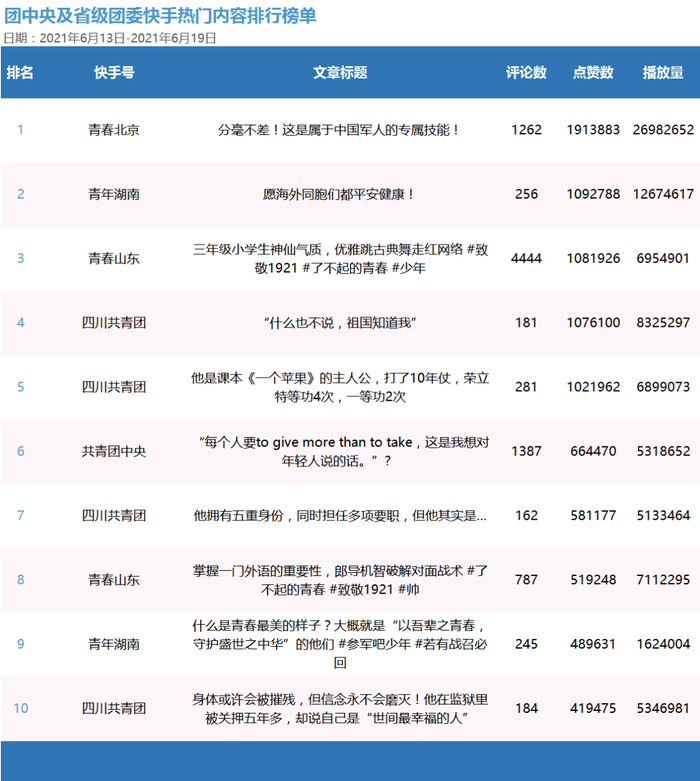The height and width of the screenshot is (781, 700).
Task: Click the 播放量 column header
Action: pyautogui.click(x=663, y=73)
